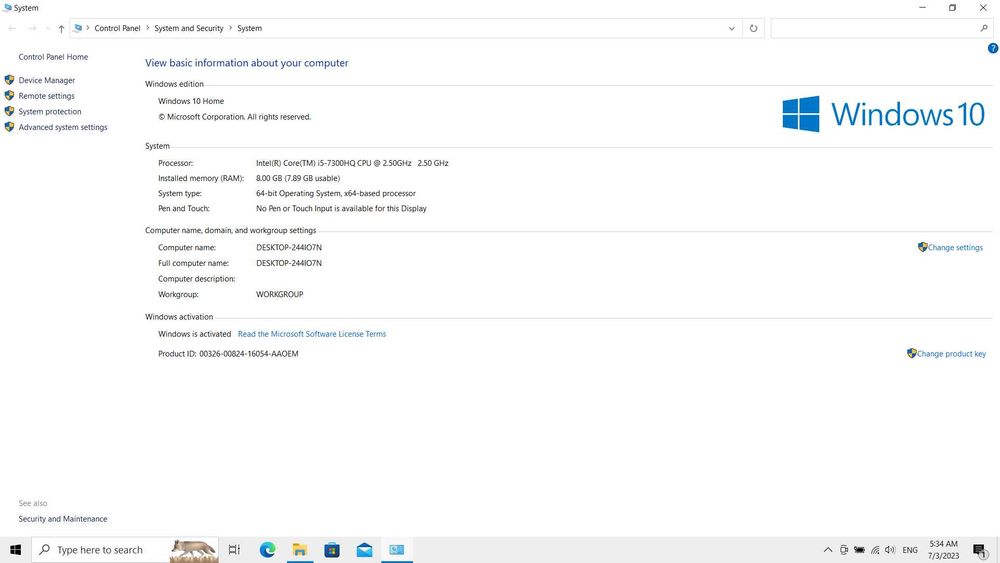Screen dimensions: 1000x563
Task: Open the Action Center notifications icon
Action: 980,550
